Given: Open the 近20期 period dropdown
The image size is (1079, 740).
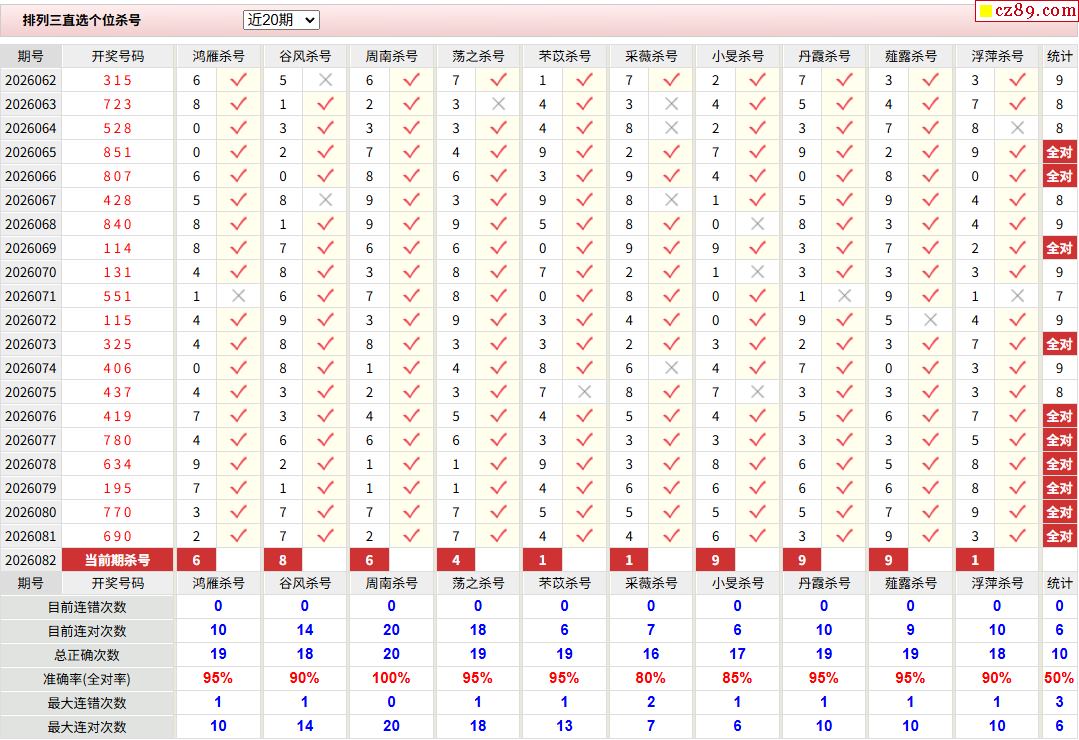Looking at the screenshot, I should click(281, 20).
